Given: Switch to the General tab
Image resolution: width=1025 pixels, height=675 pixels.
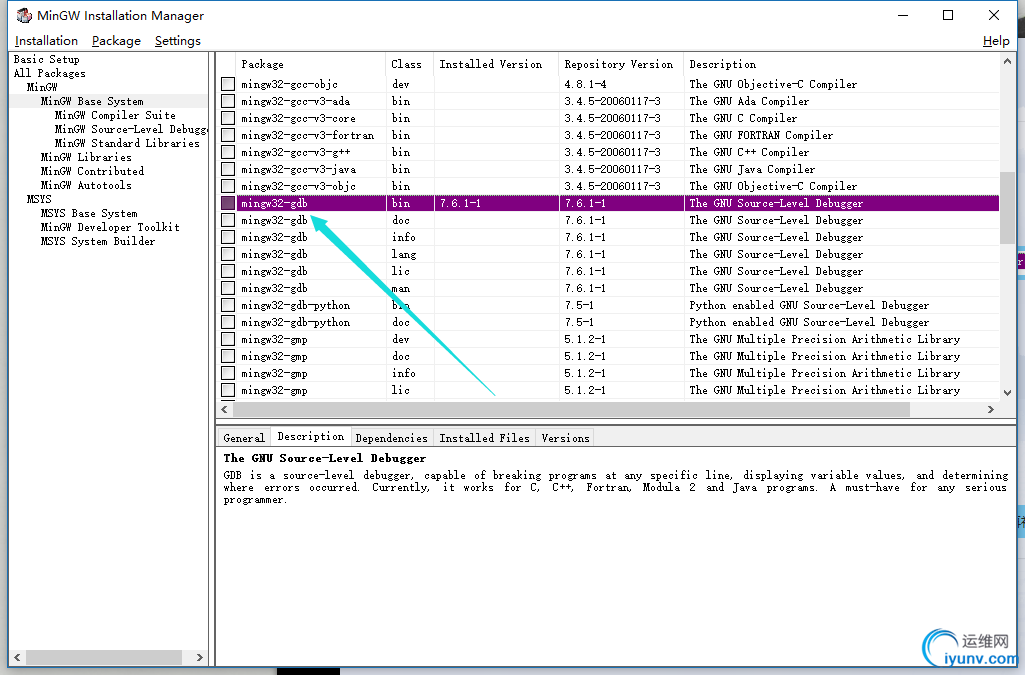Looking at the screenshot, I should pyautogui.click(x=244, y=438).
